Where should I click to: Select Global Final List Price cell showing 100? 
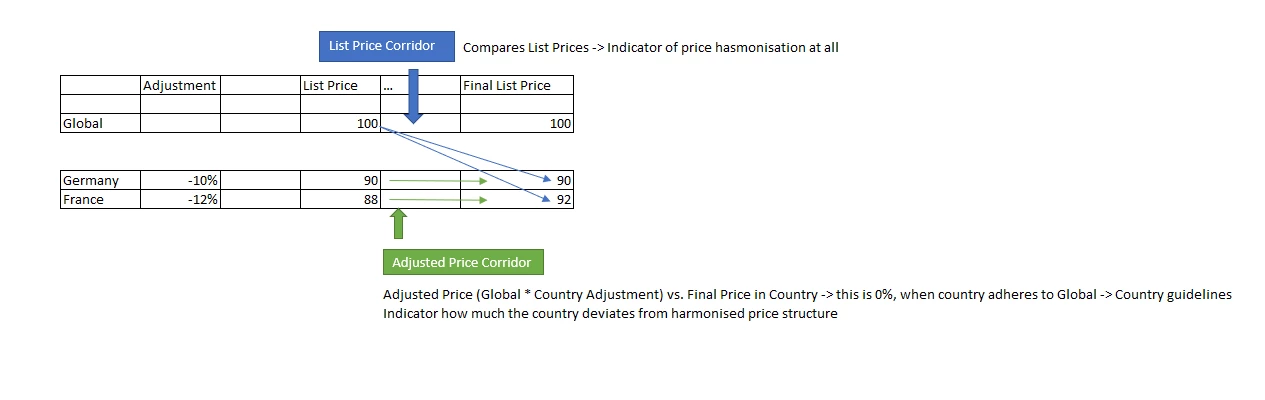click(x=516, y=123)
